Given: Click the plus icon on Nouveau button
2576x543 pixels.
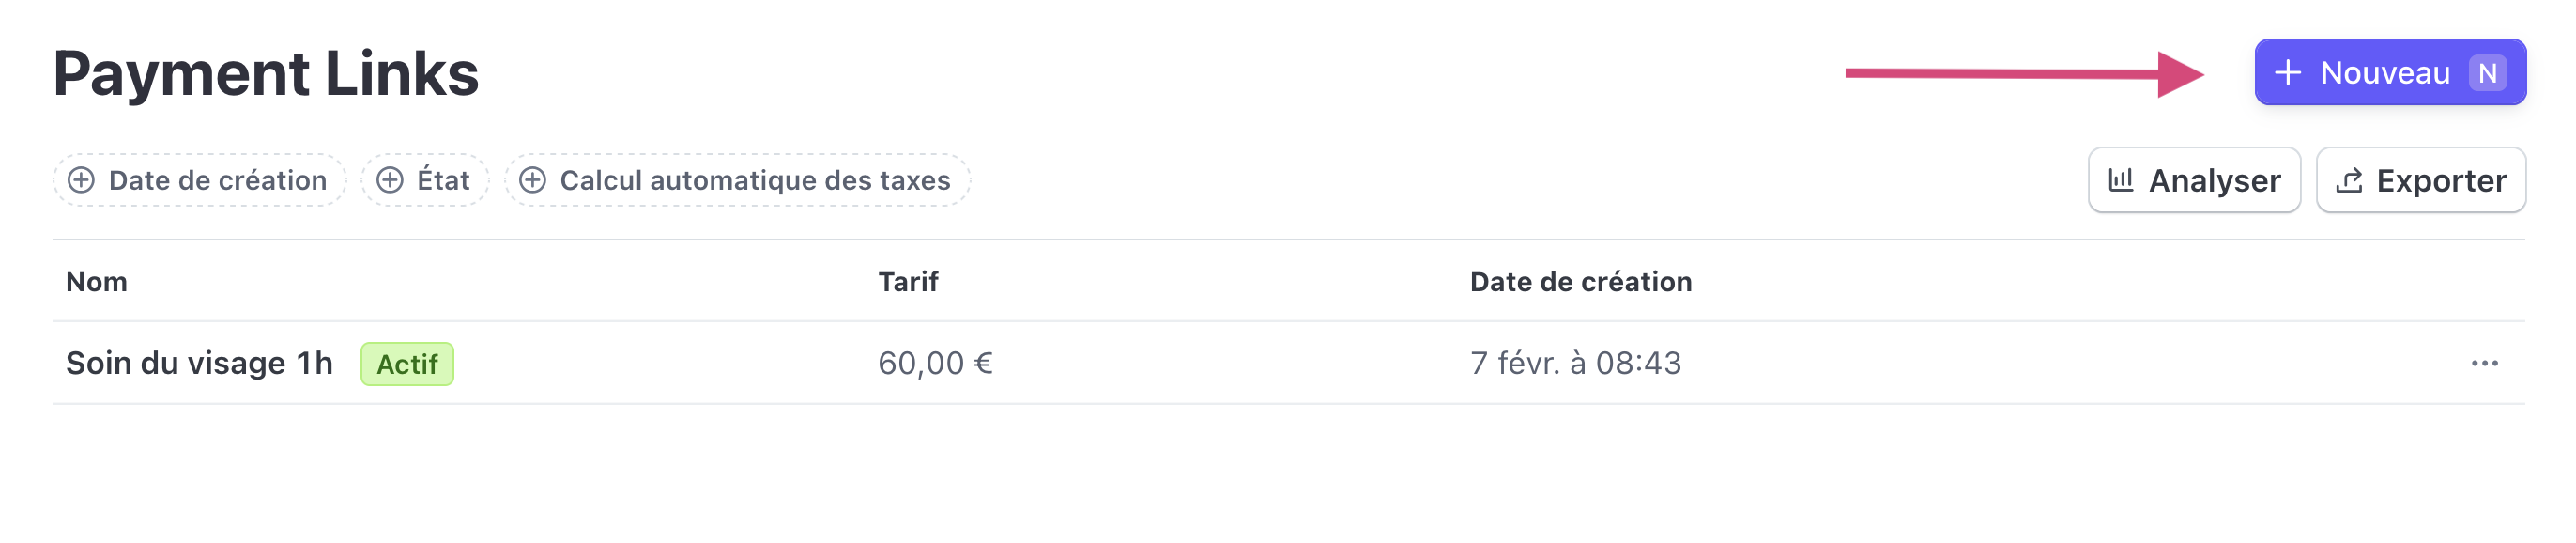Looking at the screenshot, I should pyautogui.click(x=2287, y=73).
